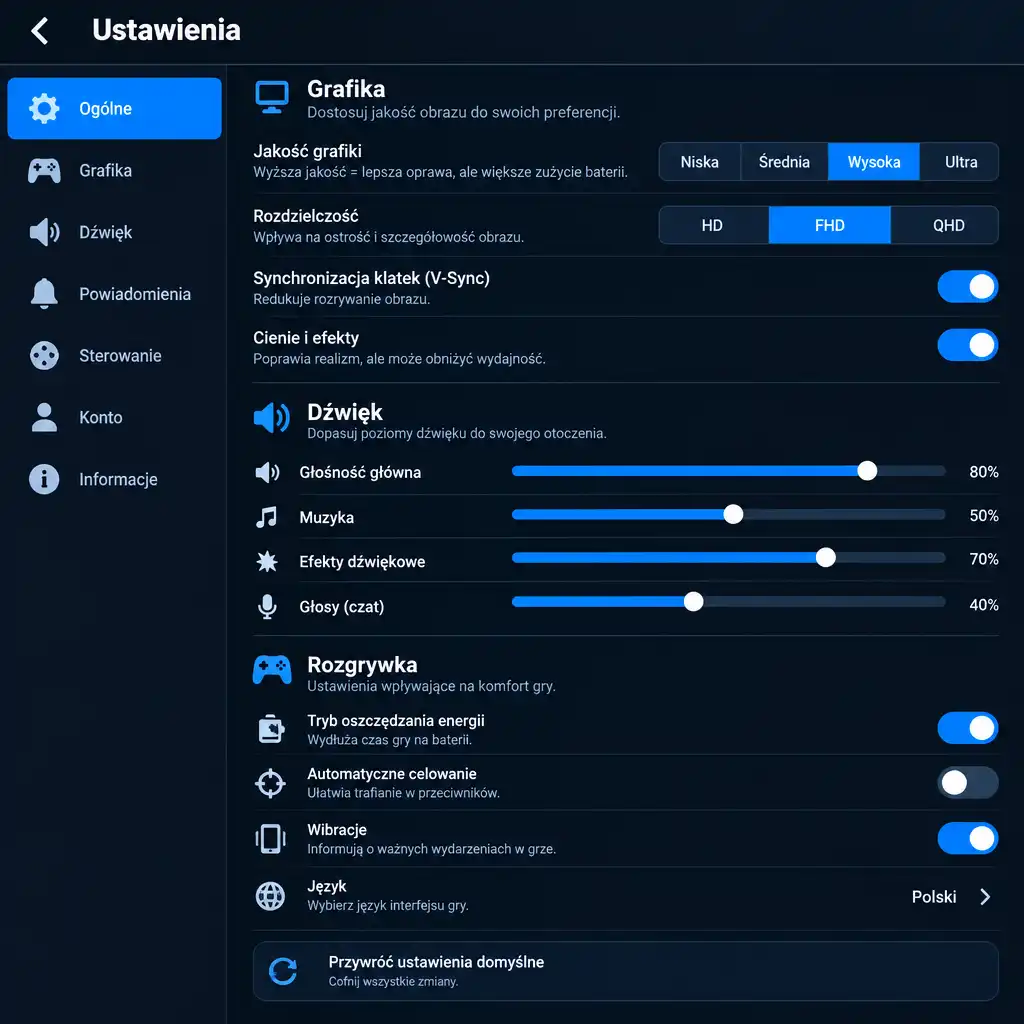This screenshot has height=1024, width=1024.
Task: Open the Konto tab
Action: pyautogui.click(x=114, y=417)
